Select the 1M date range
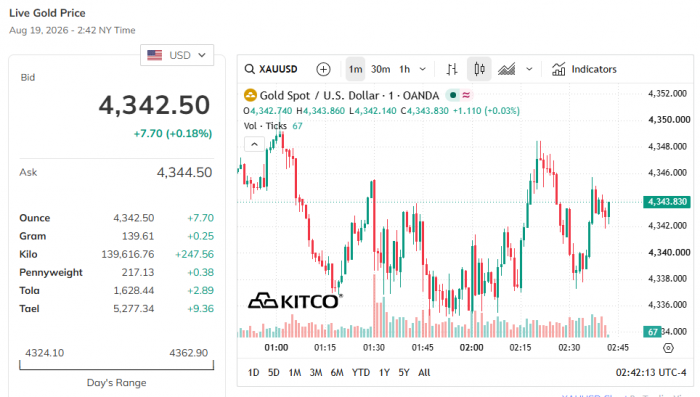 pyautogui.click(x=295, y=372)
